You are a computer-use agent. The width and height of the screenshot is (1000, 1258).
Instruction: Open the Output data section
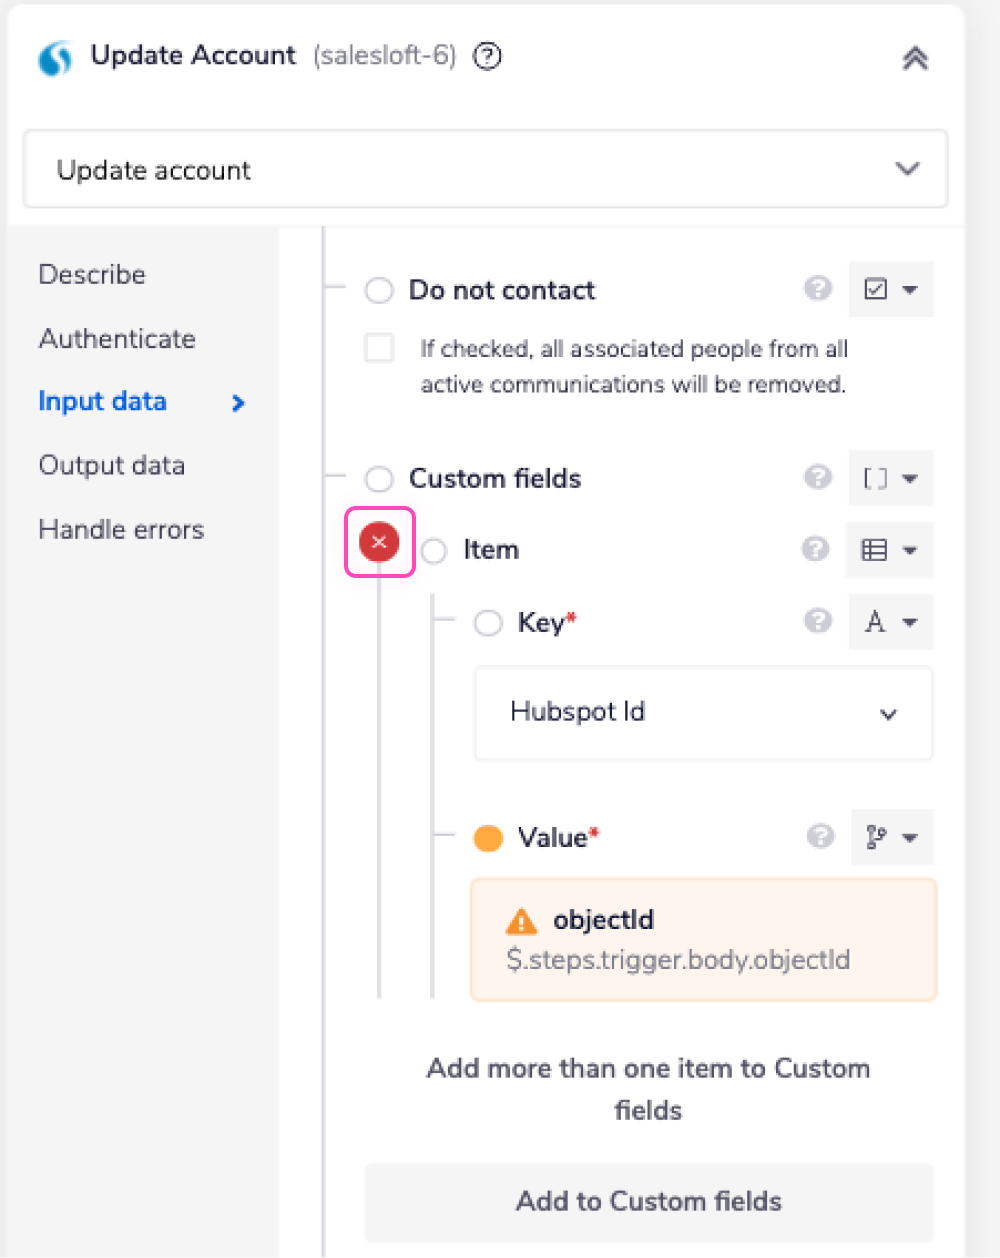point(112,466)
